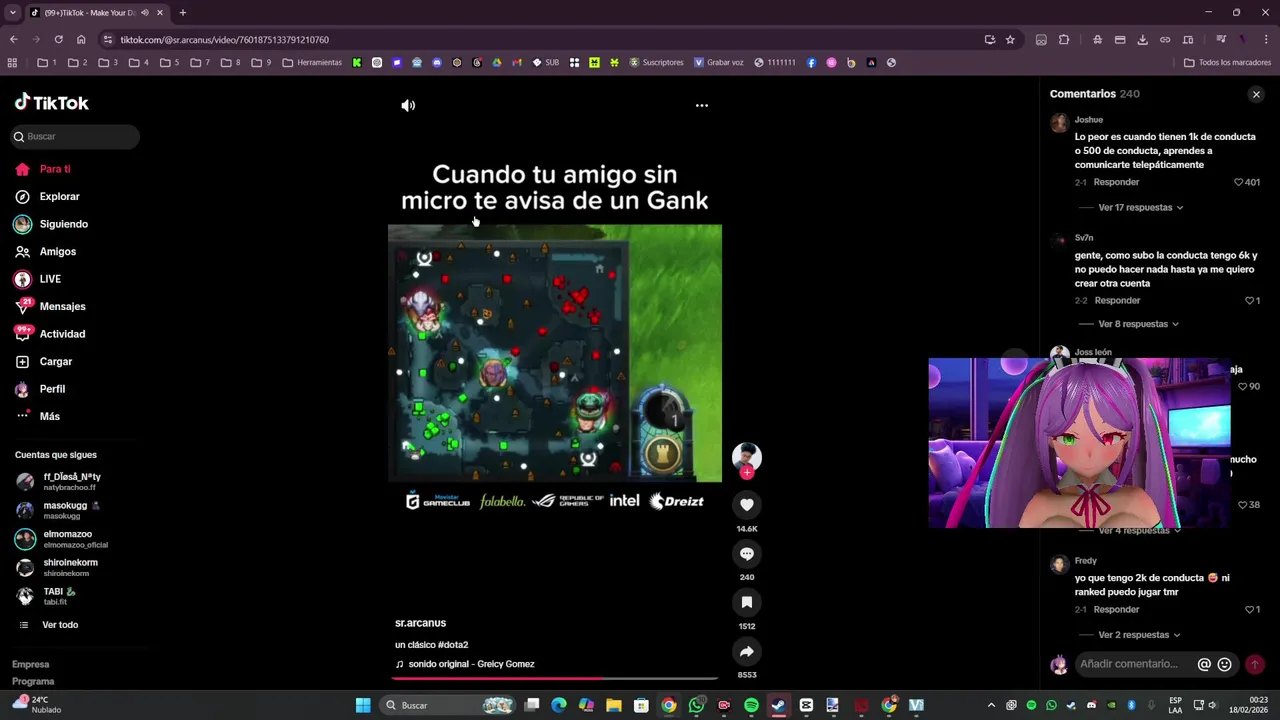Open the browser extensions puzzle icon
The height and width of the screenshot is (720, 1280).
[1064, 40]
